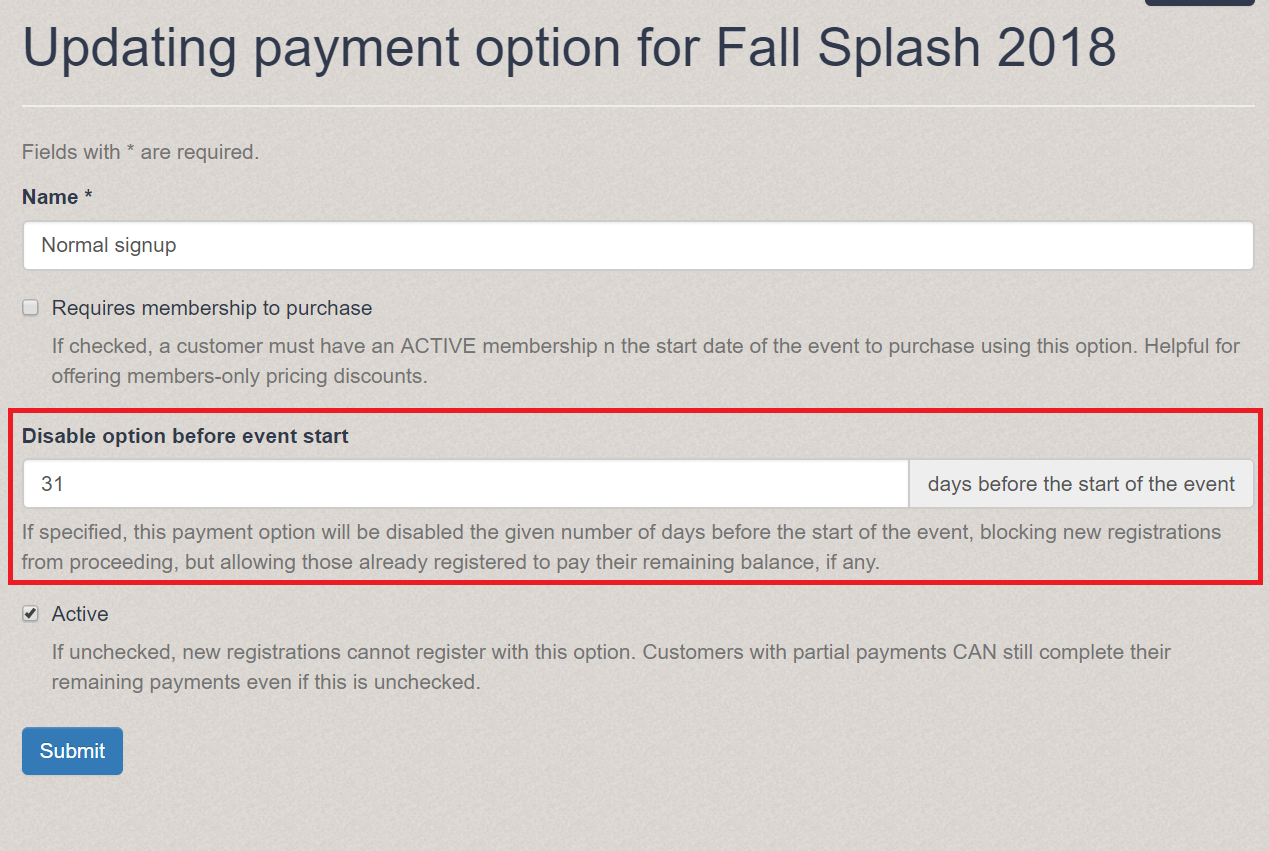
Task: Click the dark button at top right
Action: click(1199, 4)
